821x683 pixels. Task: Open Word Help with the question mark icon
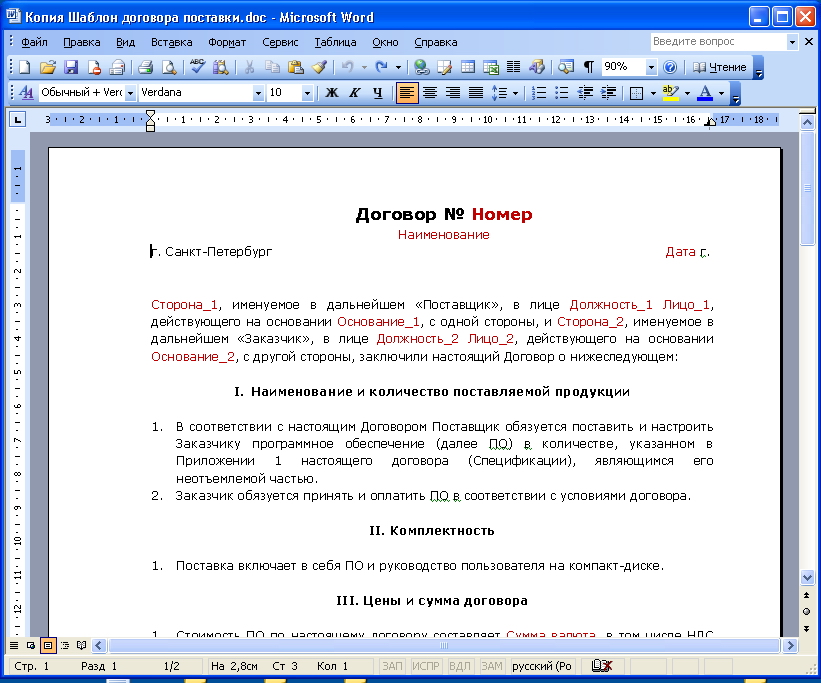pyautogui.click(x=670, y=67)
